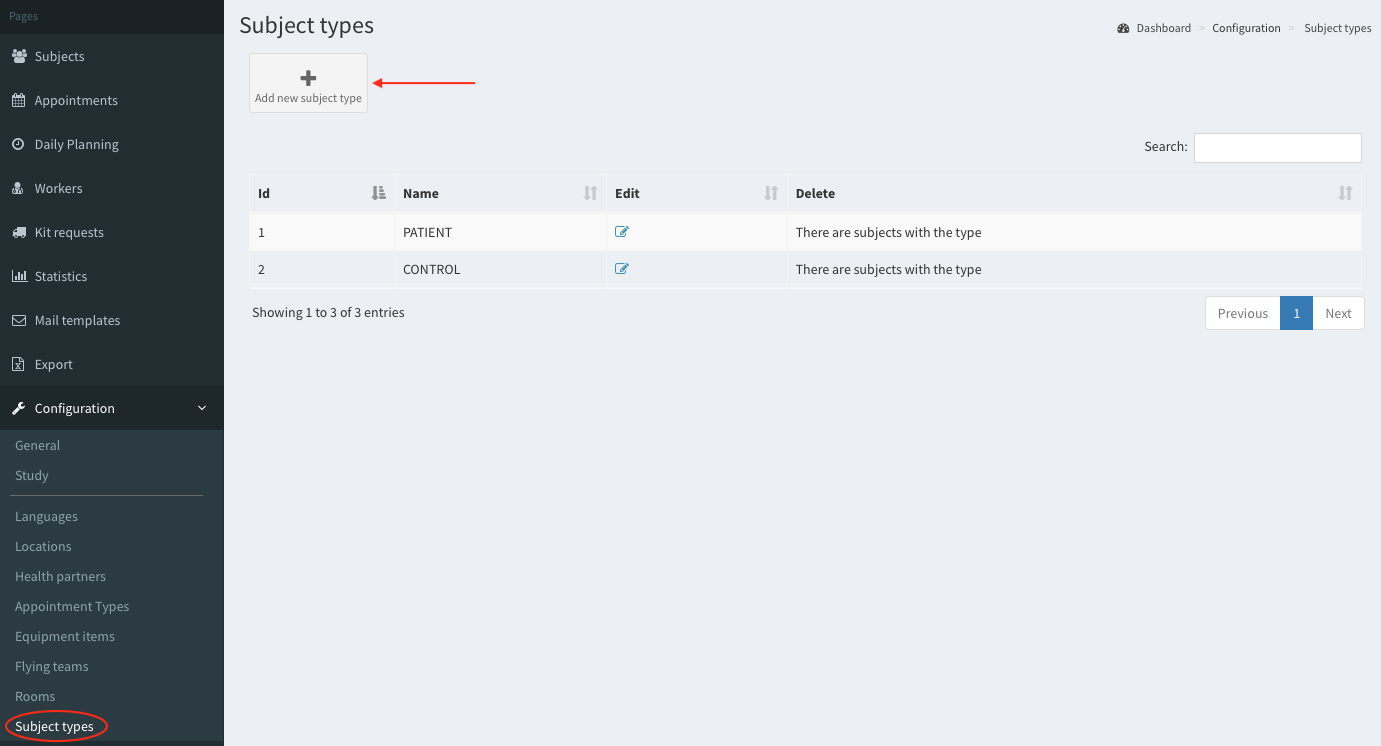Select Appointment Types in Configuration submenu
The height and width of the screenshot is (746, 1381).
72,606
